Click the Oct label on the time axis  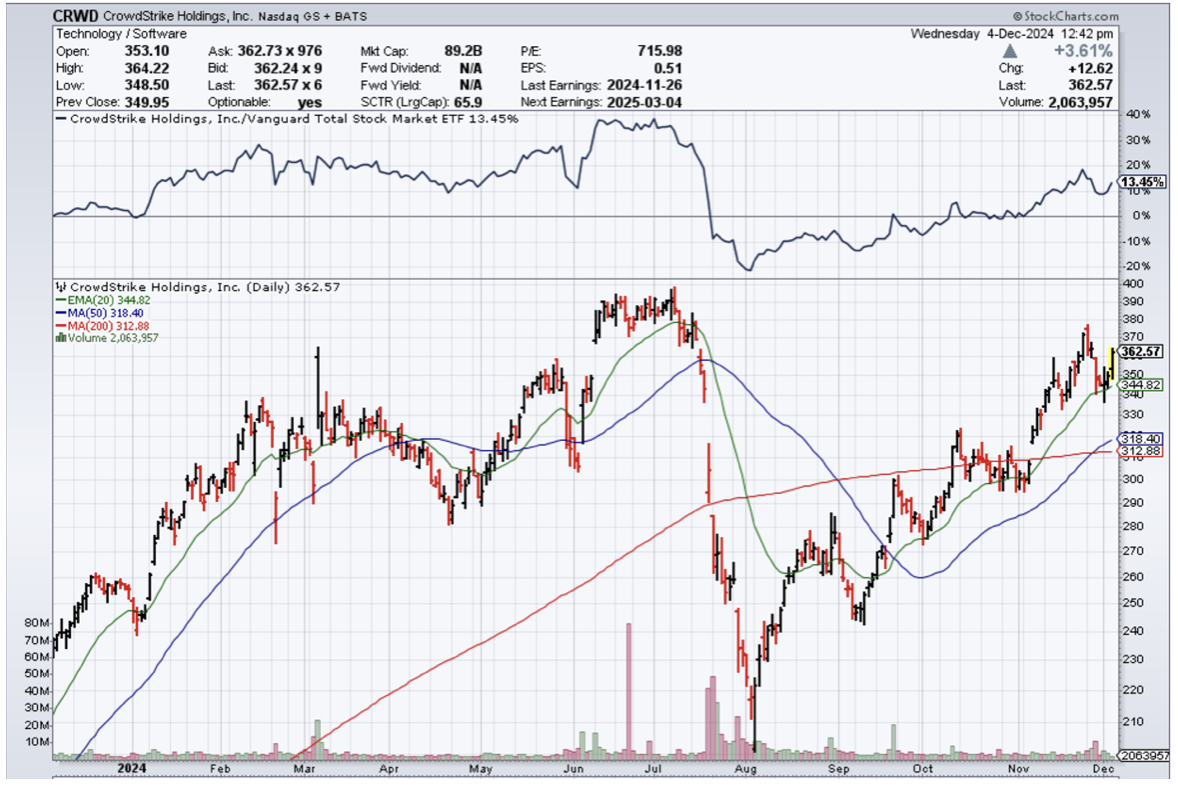tap(923, 769)
